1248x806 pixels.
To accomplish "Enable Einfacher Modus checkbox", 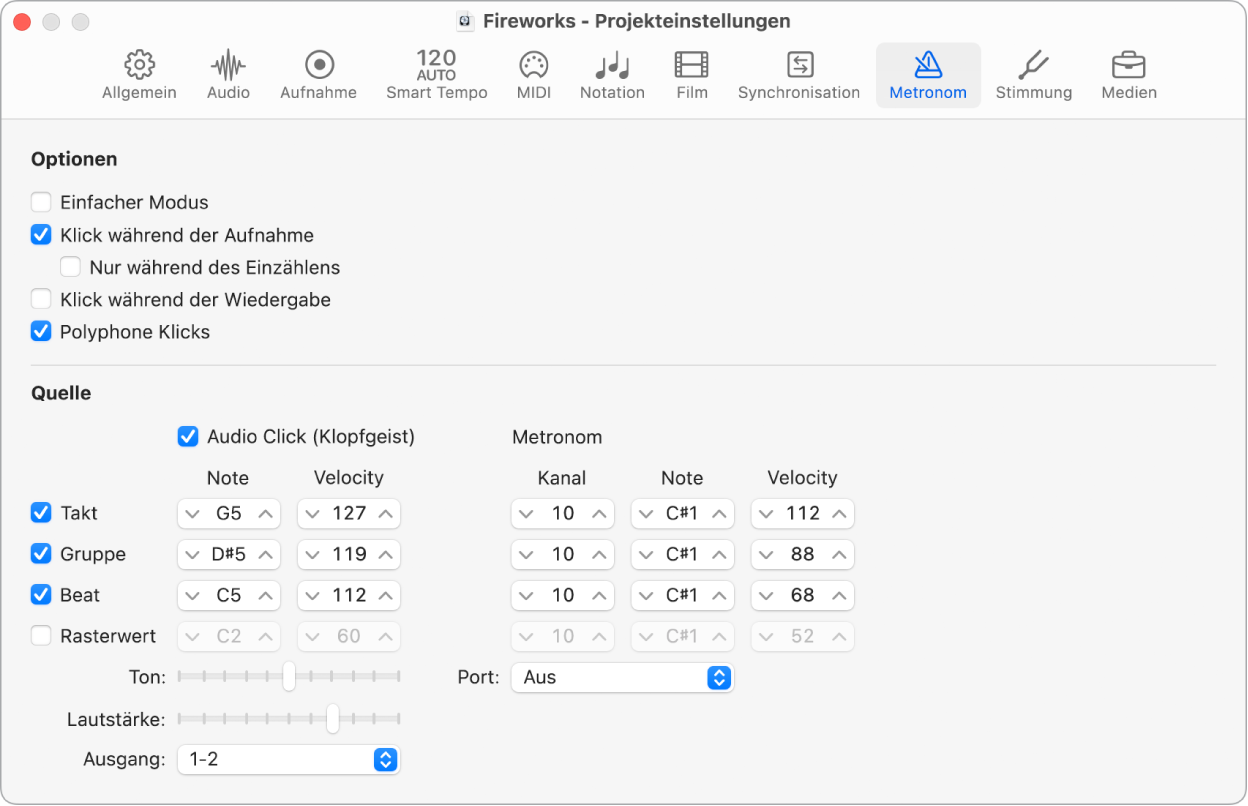I will point(41,203).
